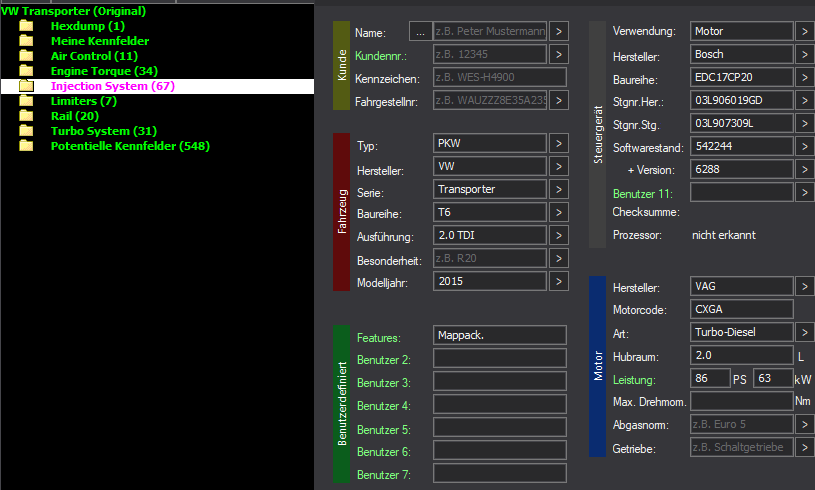
Task: Click the Name input field
Action: (x=490, y=31)
